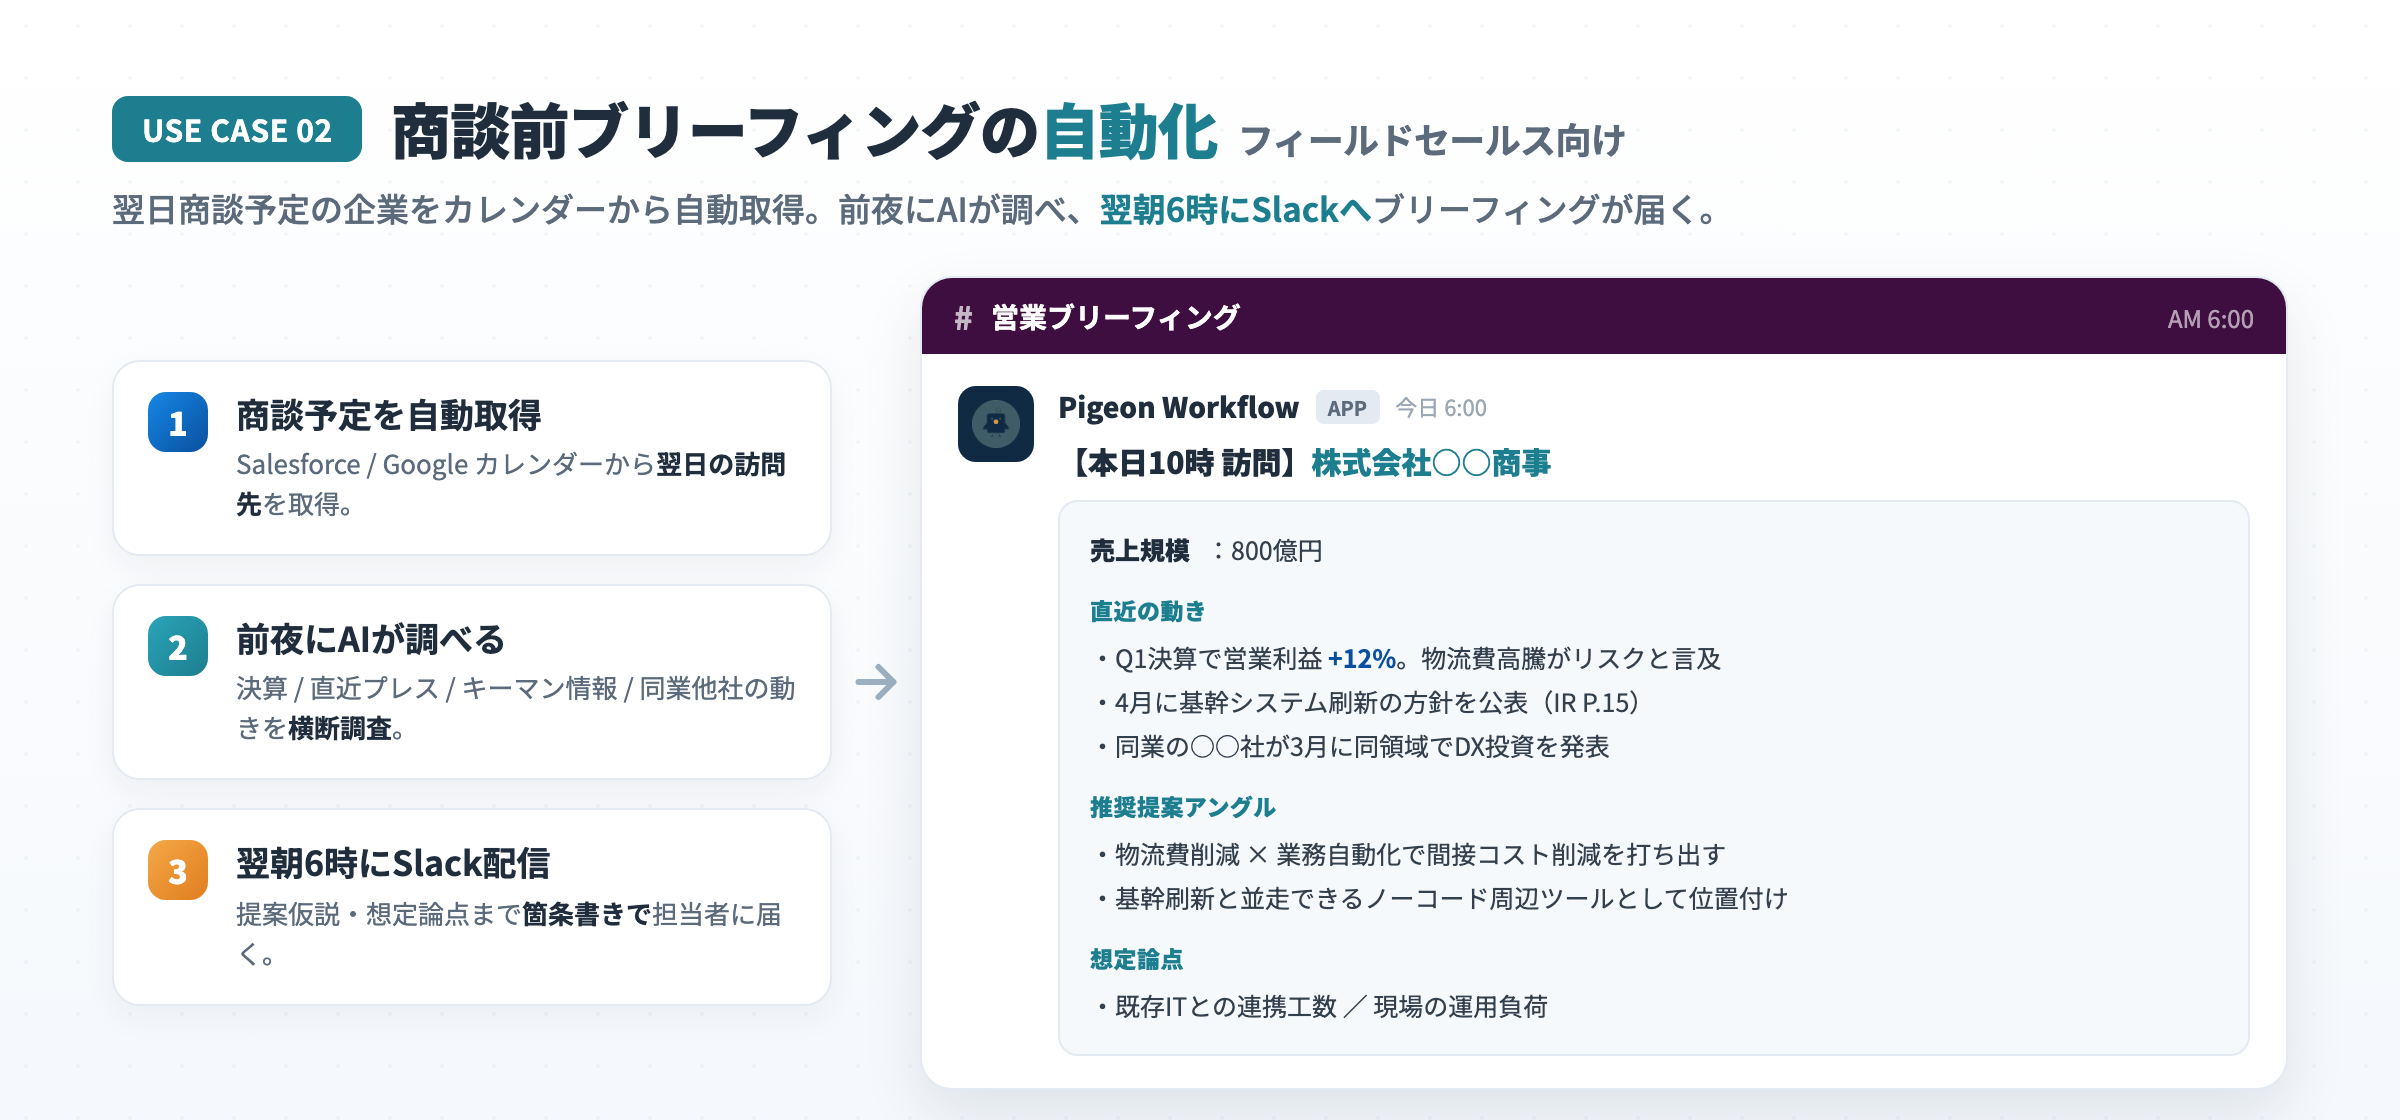
Task: Click the Pigeon Workflow app avatar icon
Action: tap(995, 424)
